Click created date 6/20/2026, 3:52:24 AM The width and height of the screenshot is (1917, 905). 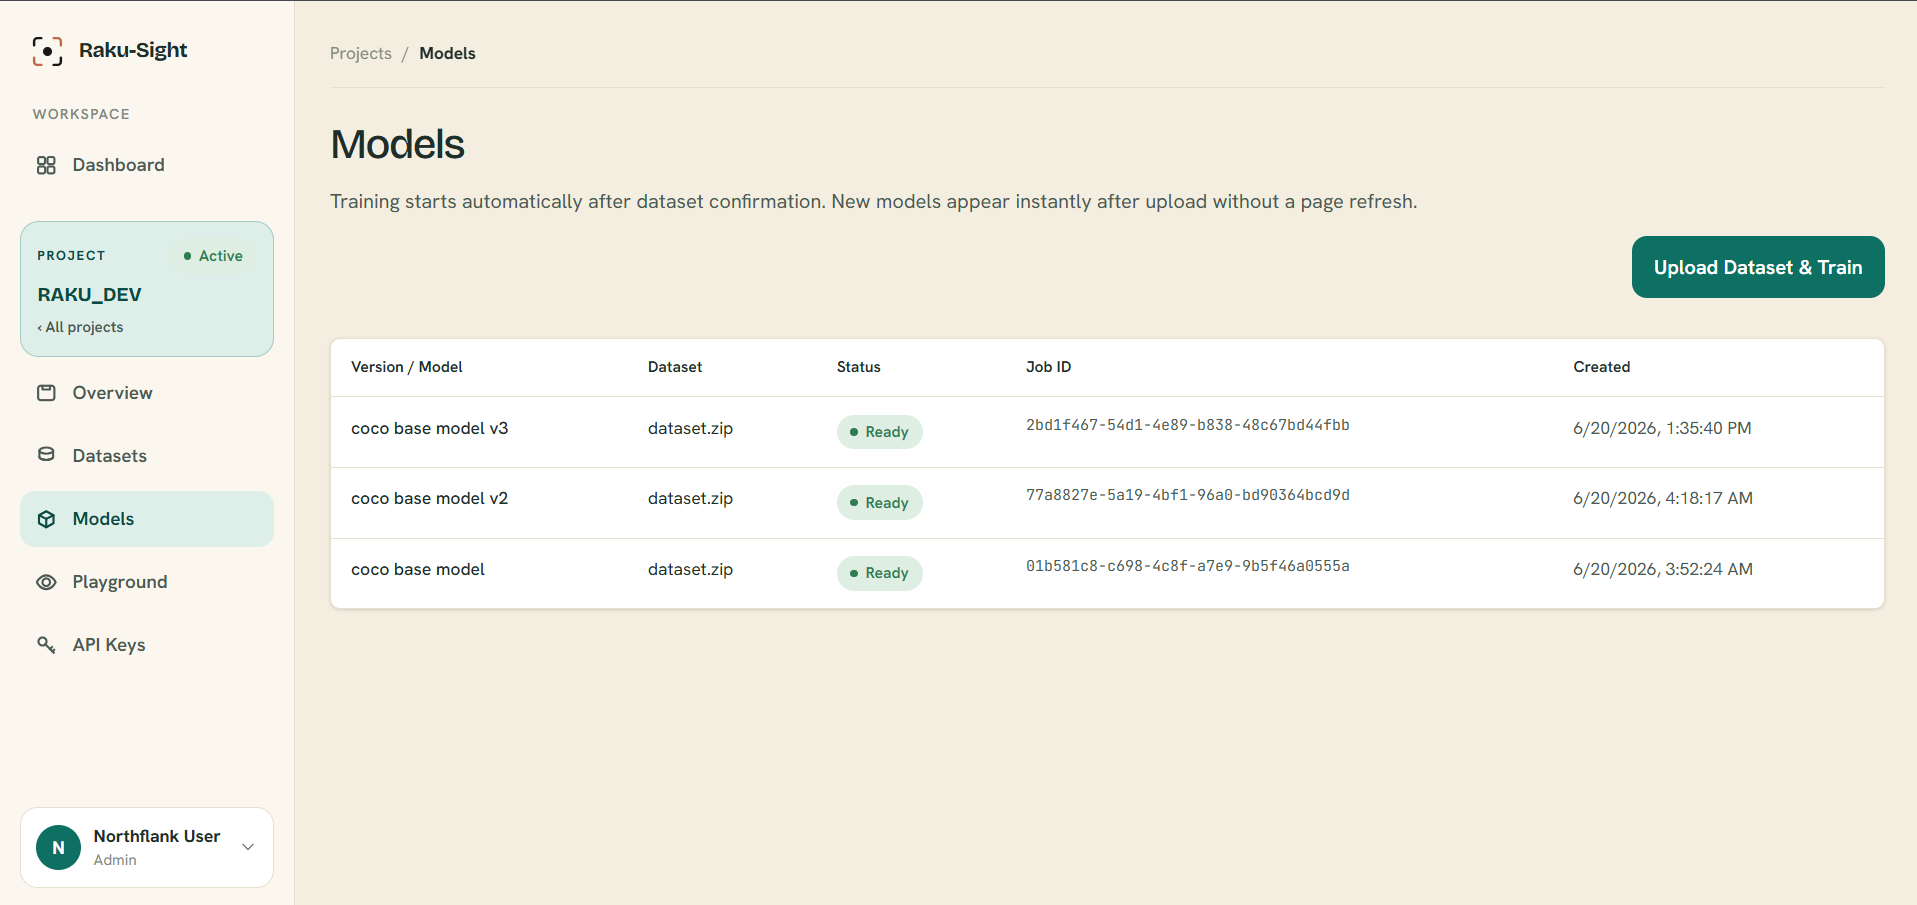(1663, 569)
